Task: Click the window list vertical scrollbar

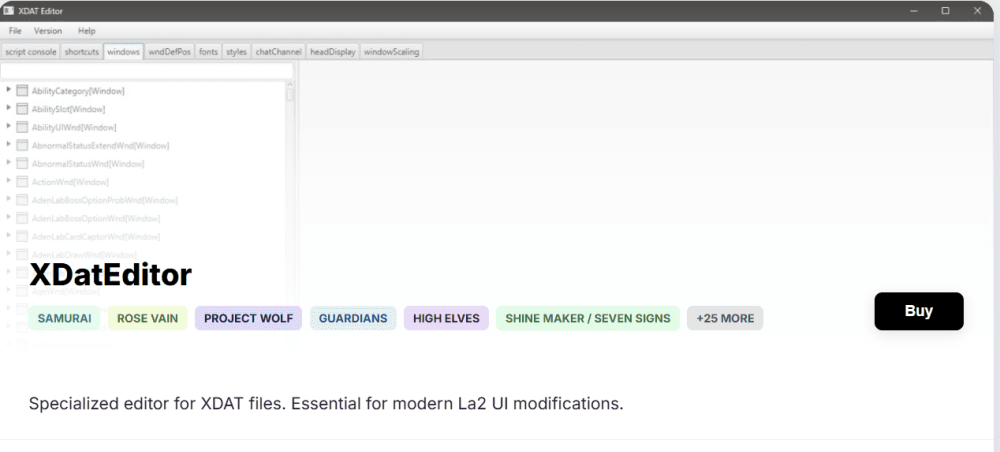Action: point(291,150)
